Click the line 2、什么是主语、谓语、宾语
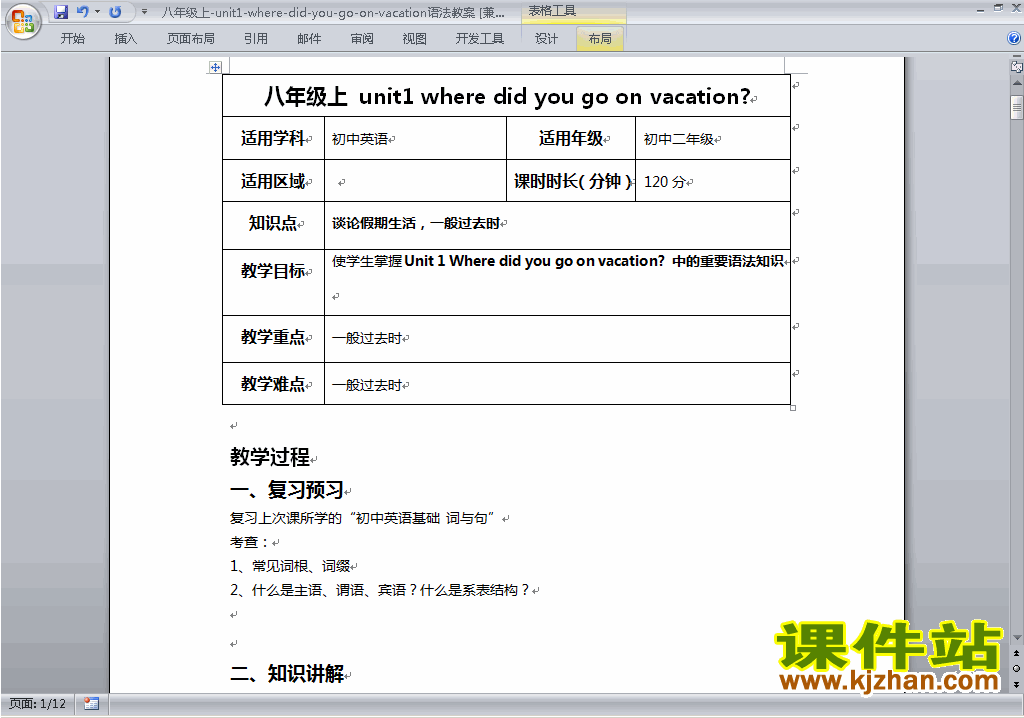This screenshot has height=718, width=1024. point(380,591)
